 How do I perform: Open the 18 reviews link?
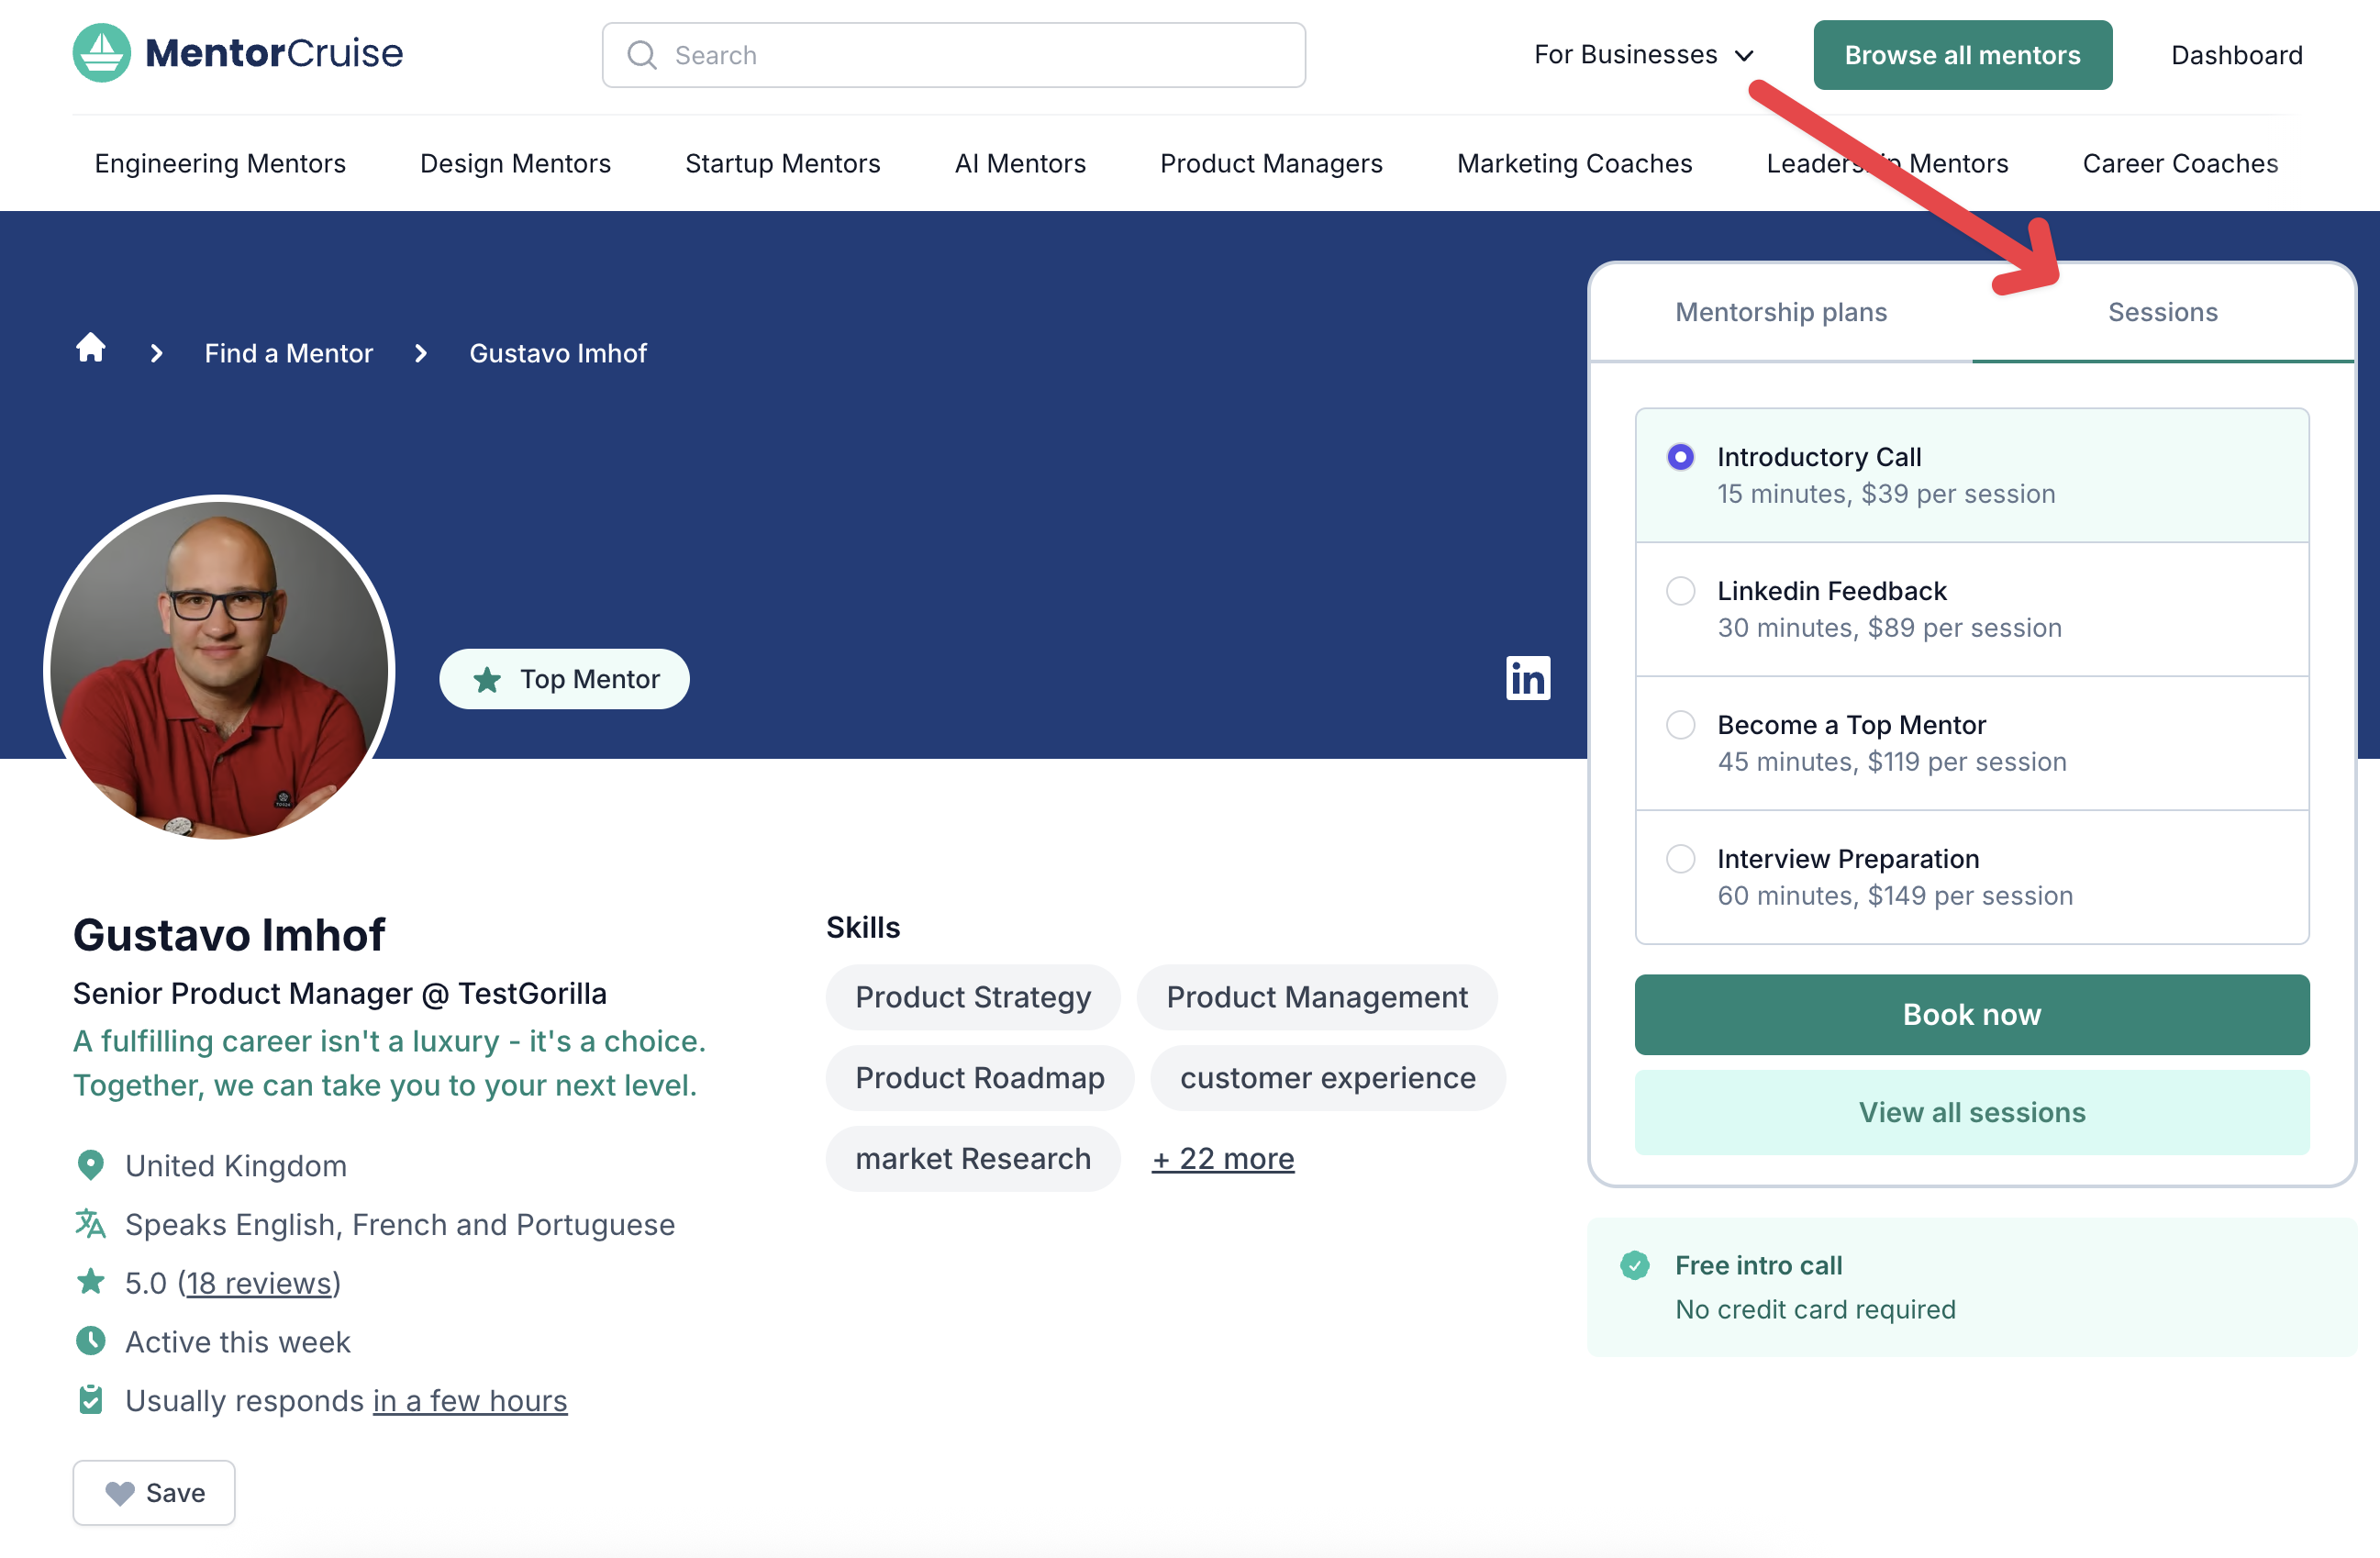click(259, 1283)
